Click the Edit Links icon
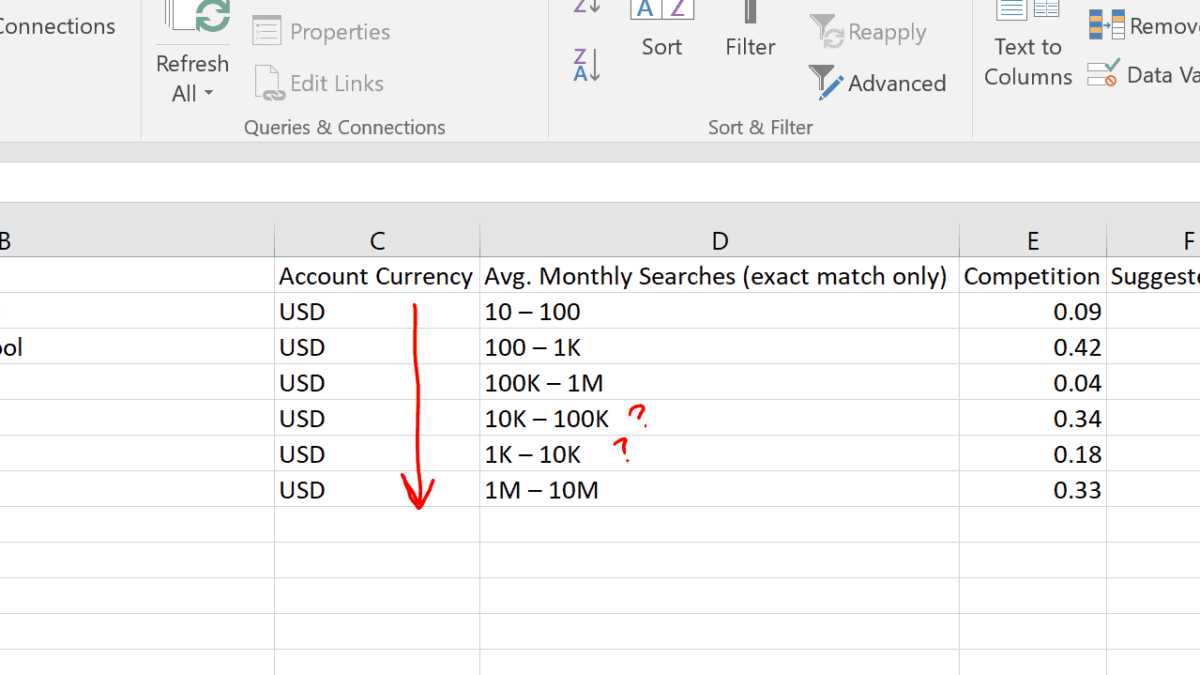The height and width of the screenshot is (675, 1200). pyautogui.click(x=270, y=83)
